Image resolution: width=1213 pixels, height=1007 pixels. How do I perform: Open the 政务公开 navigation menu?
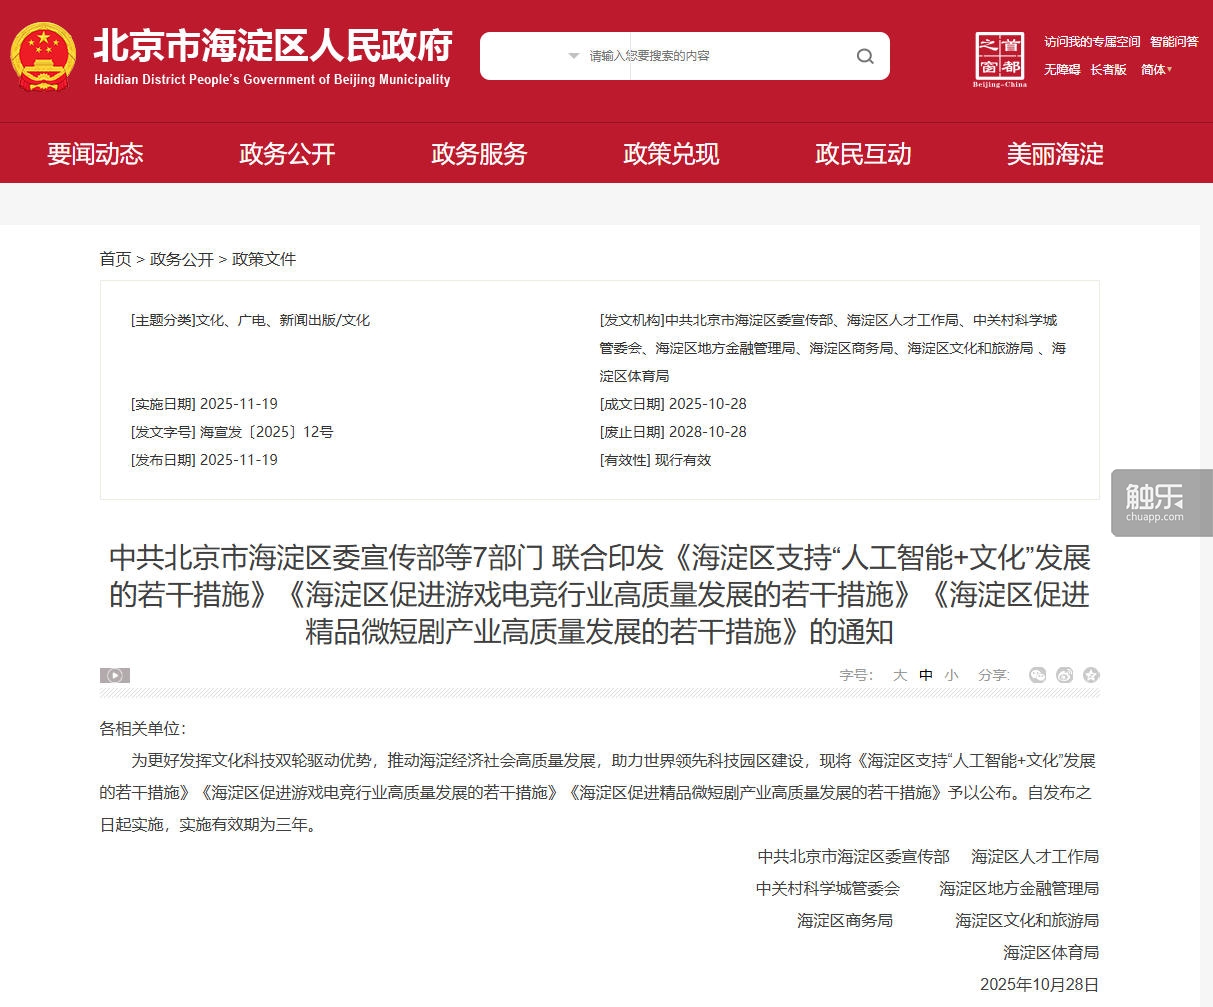(x=287, y=154)
